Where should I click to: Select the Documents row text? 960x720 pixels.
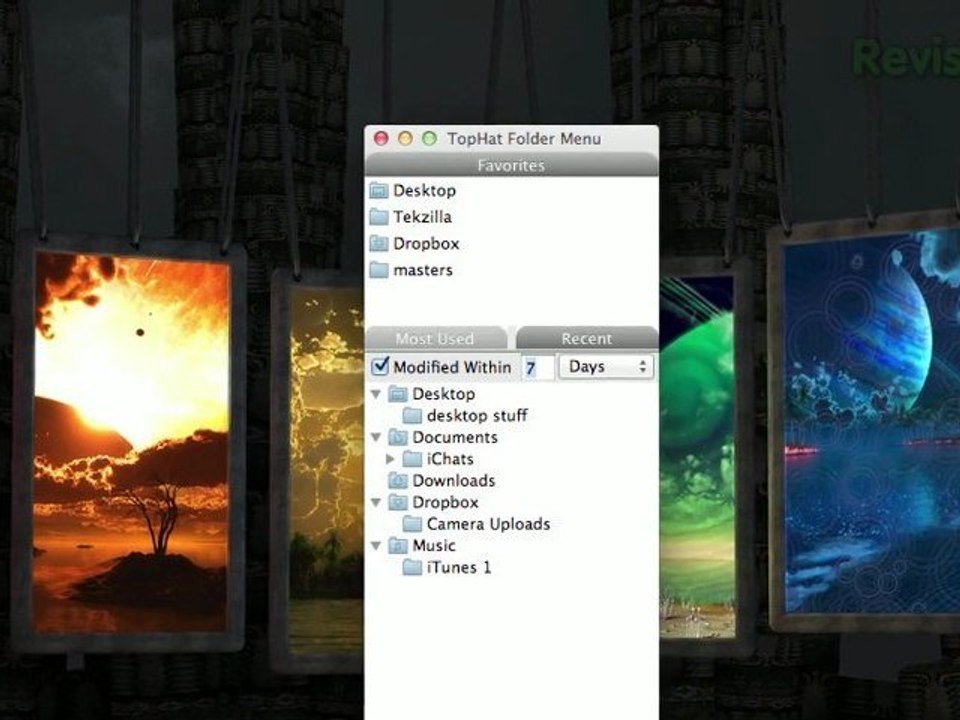(x=455, y=437)
